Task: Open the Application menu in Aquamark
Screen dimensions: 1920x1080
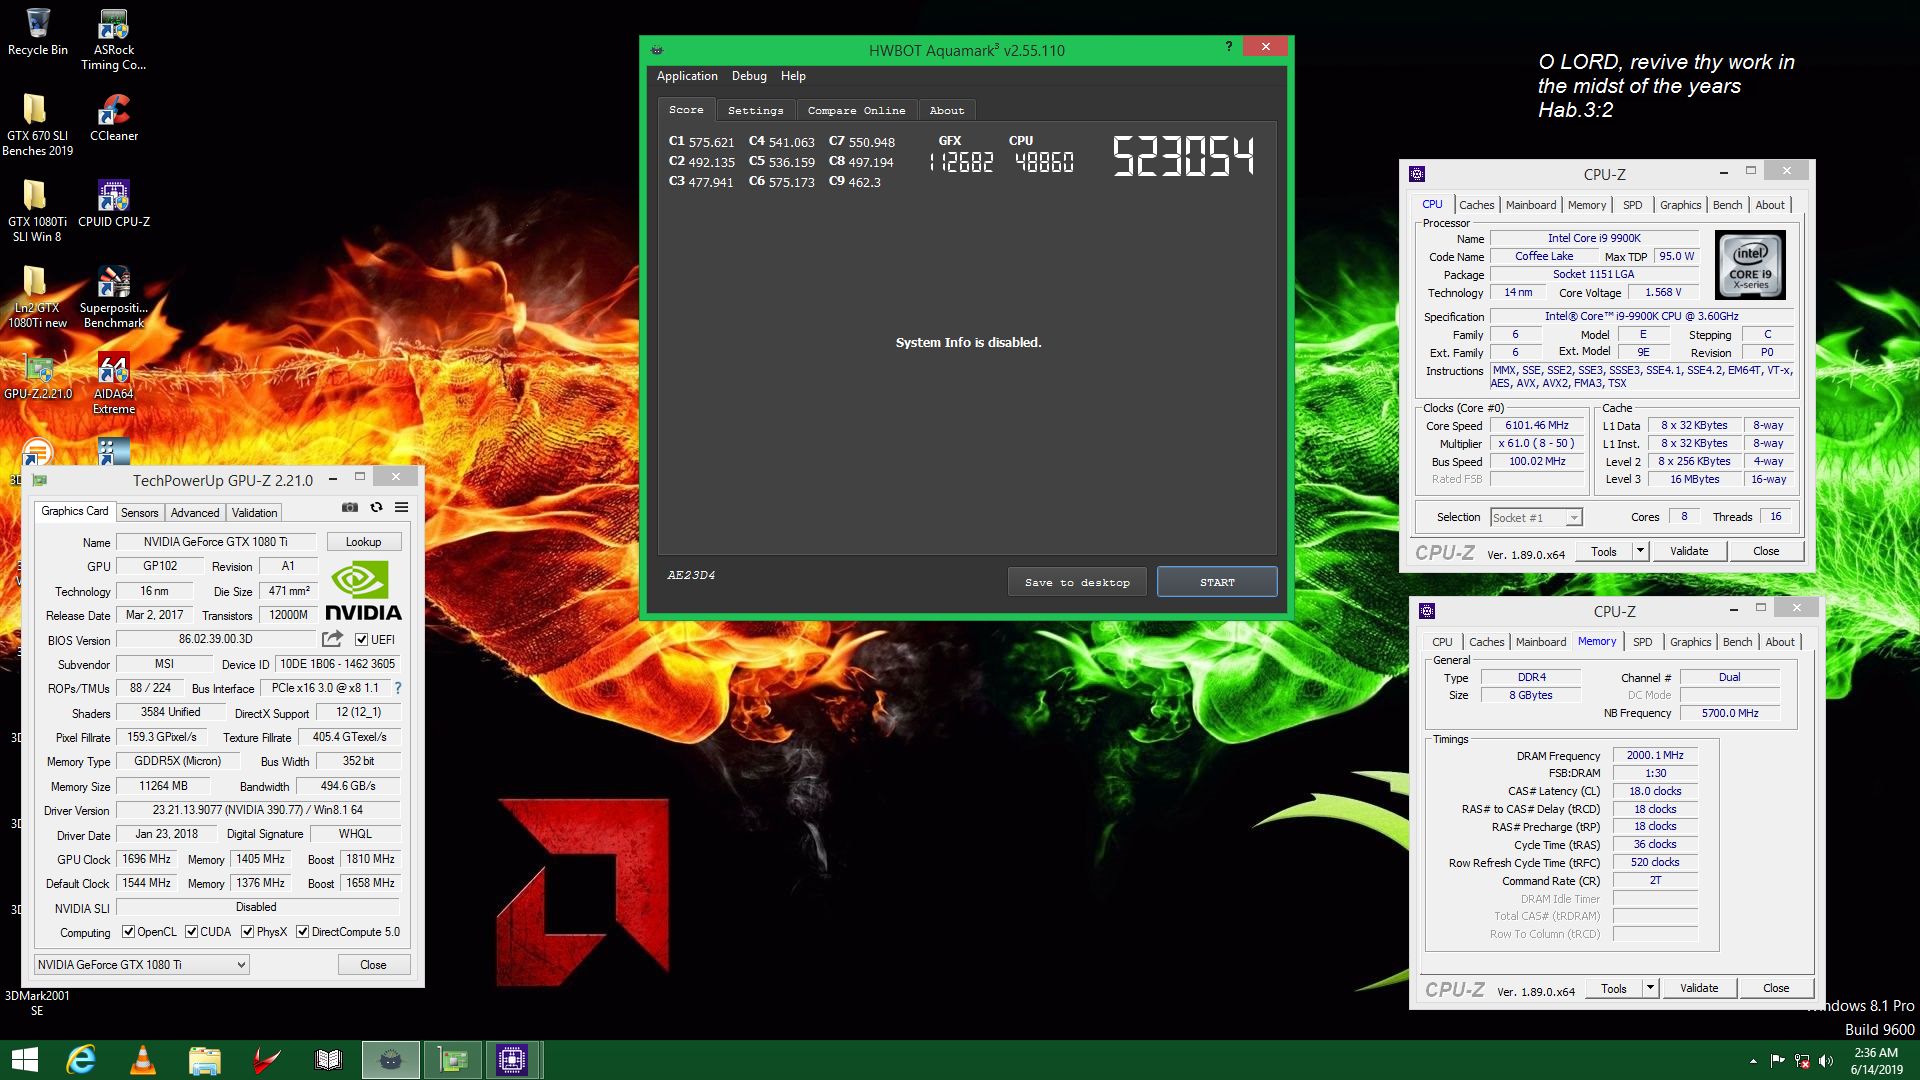Action: click(x=687, y=76)
